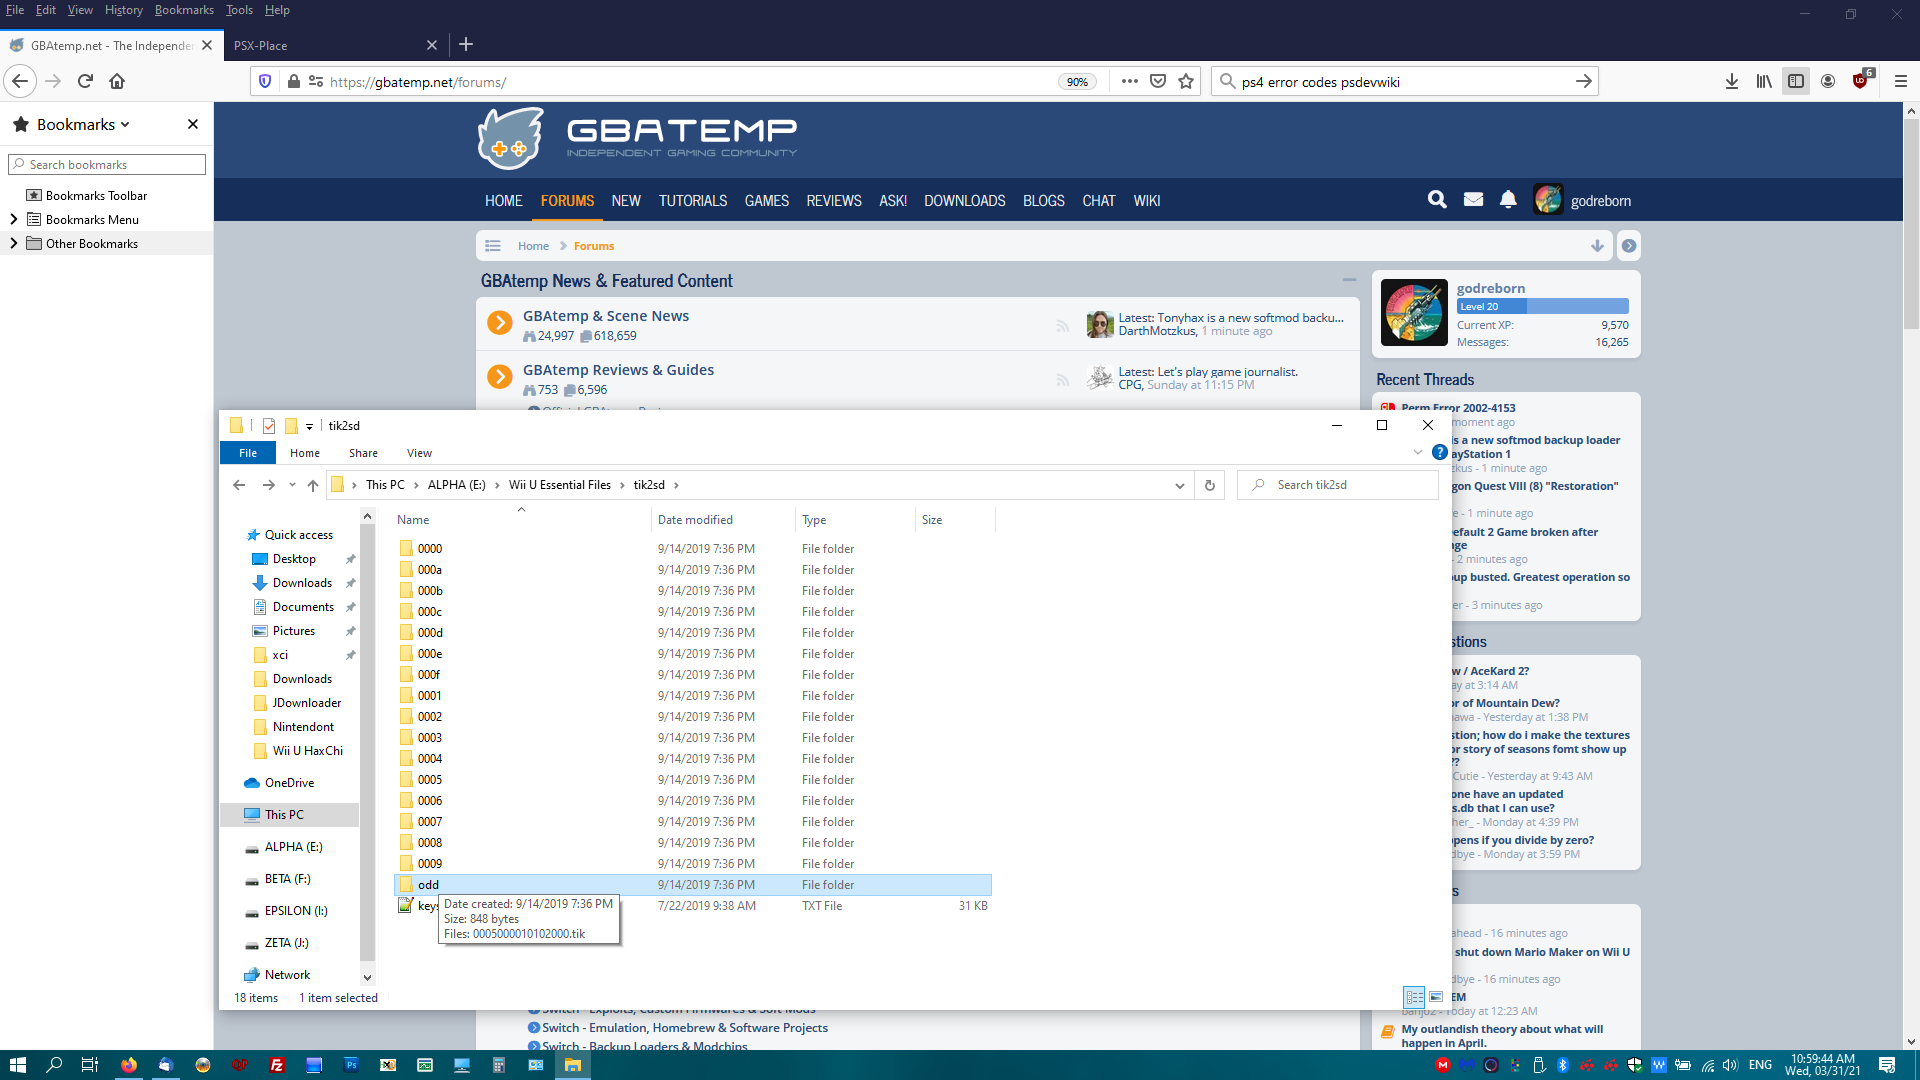Bookmark this page with star icon
Image resolution: width=1920 pixels, height=1080 pixels.
(x=1186, y=81)
